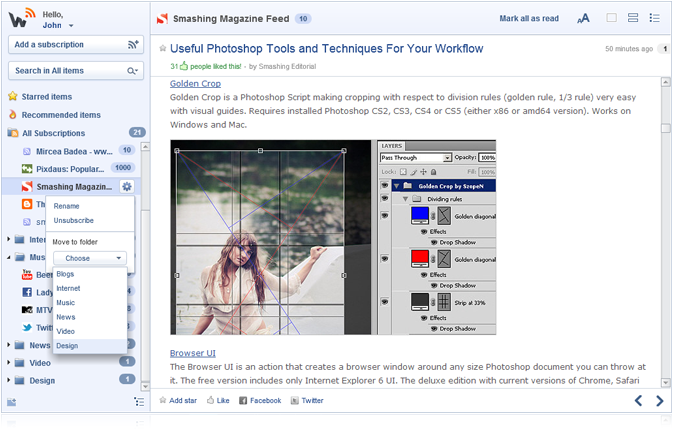The image size is (673, 430).
Task: Hide the Golden Crop by SzopeN layer group
Action: pyautogui.click(x=385, y=185)
